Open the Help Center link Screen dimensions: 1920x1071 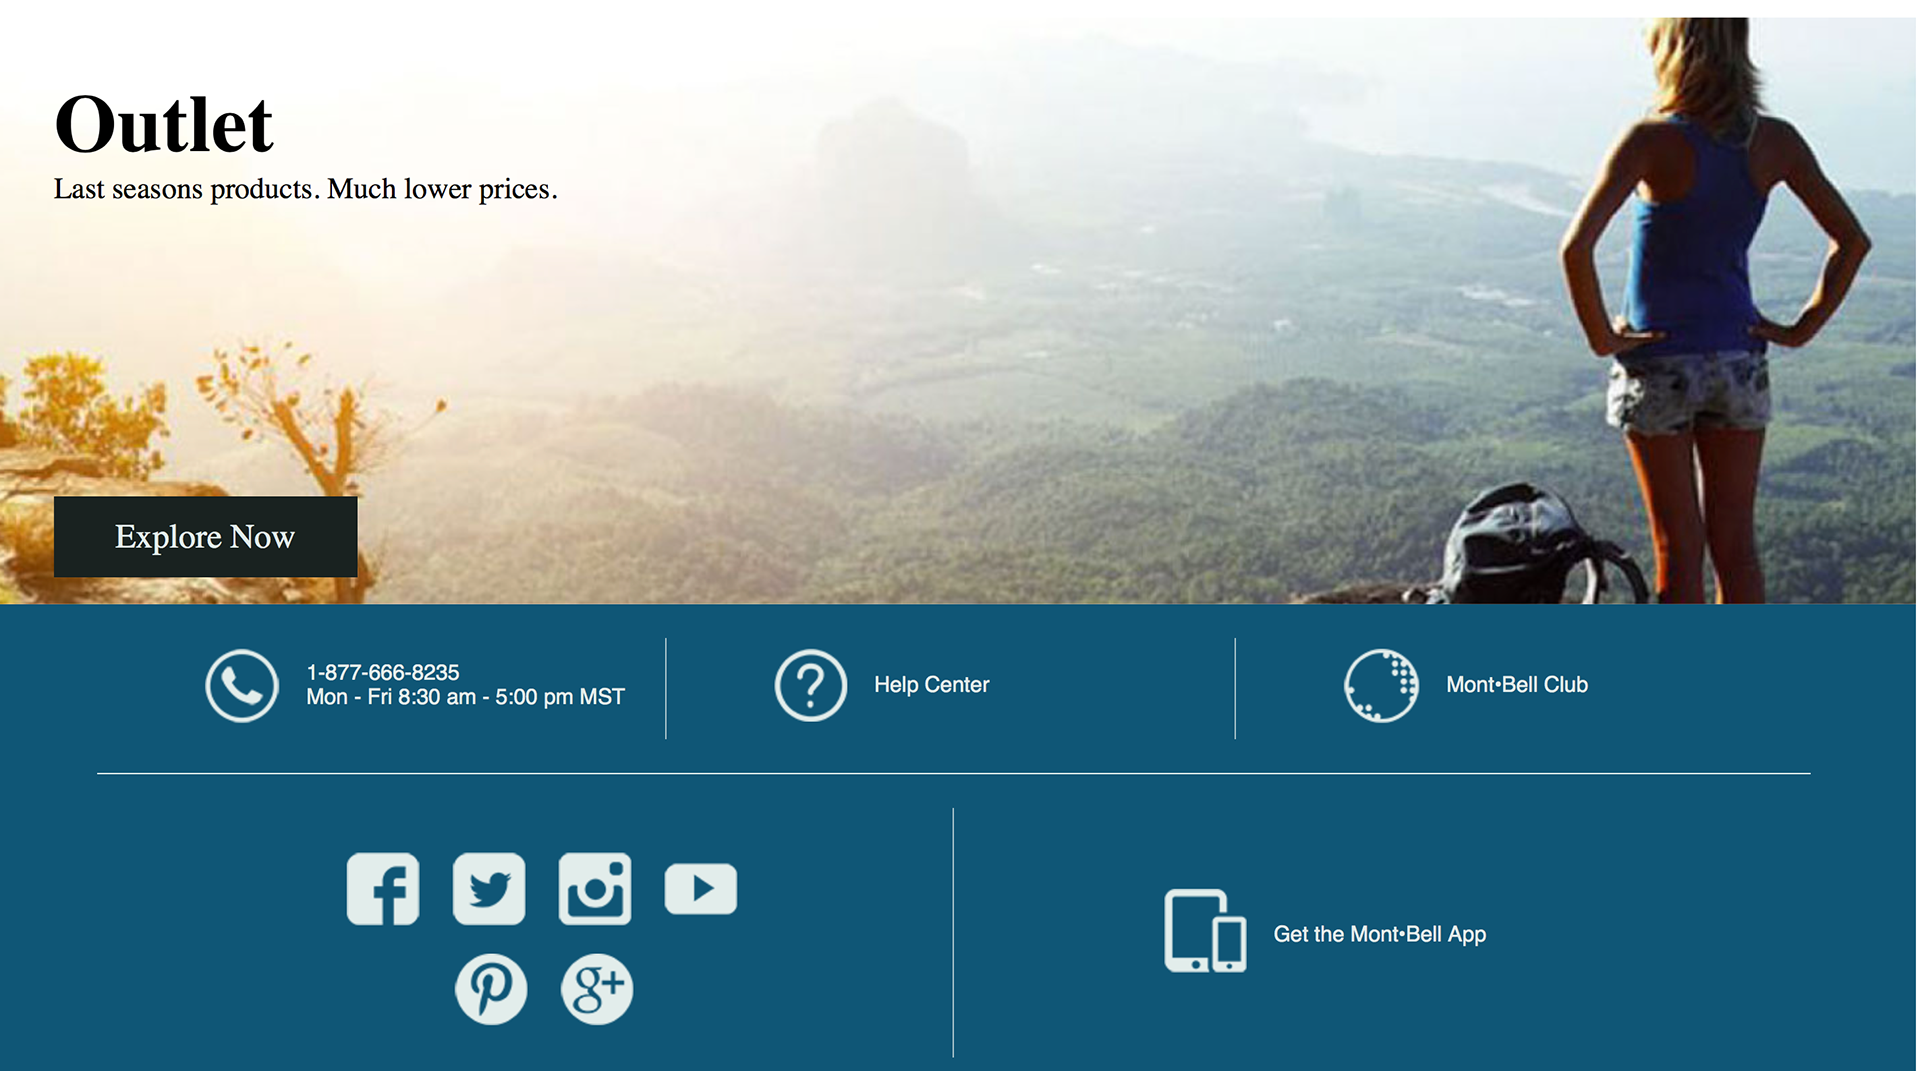[x=931, y=685]
